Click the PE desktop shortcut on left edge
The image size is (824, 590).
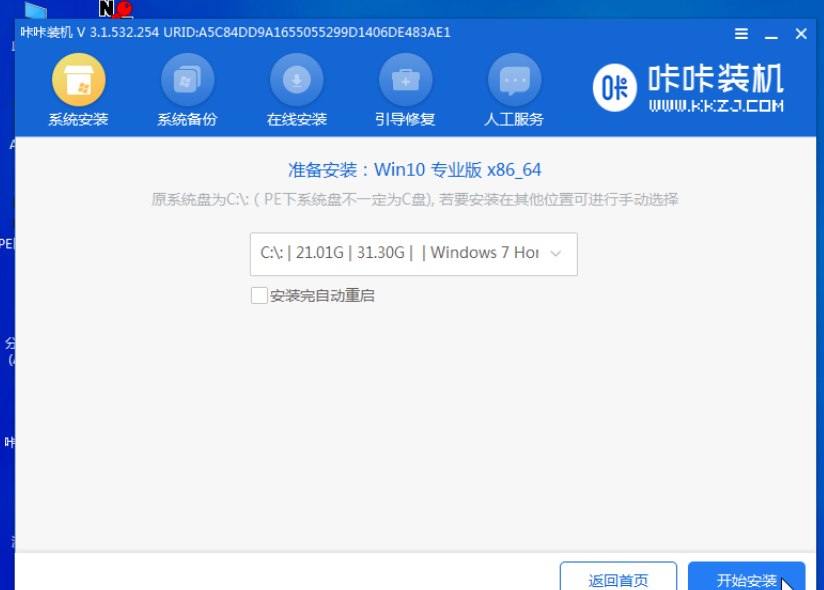pyautogui.click(x=8, y=243)
